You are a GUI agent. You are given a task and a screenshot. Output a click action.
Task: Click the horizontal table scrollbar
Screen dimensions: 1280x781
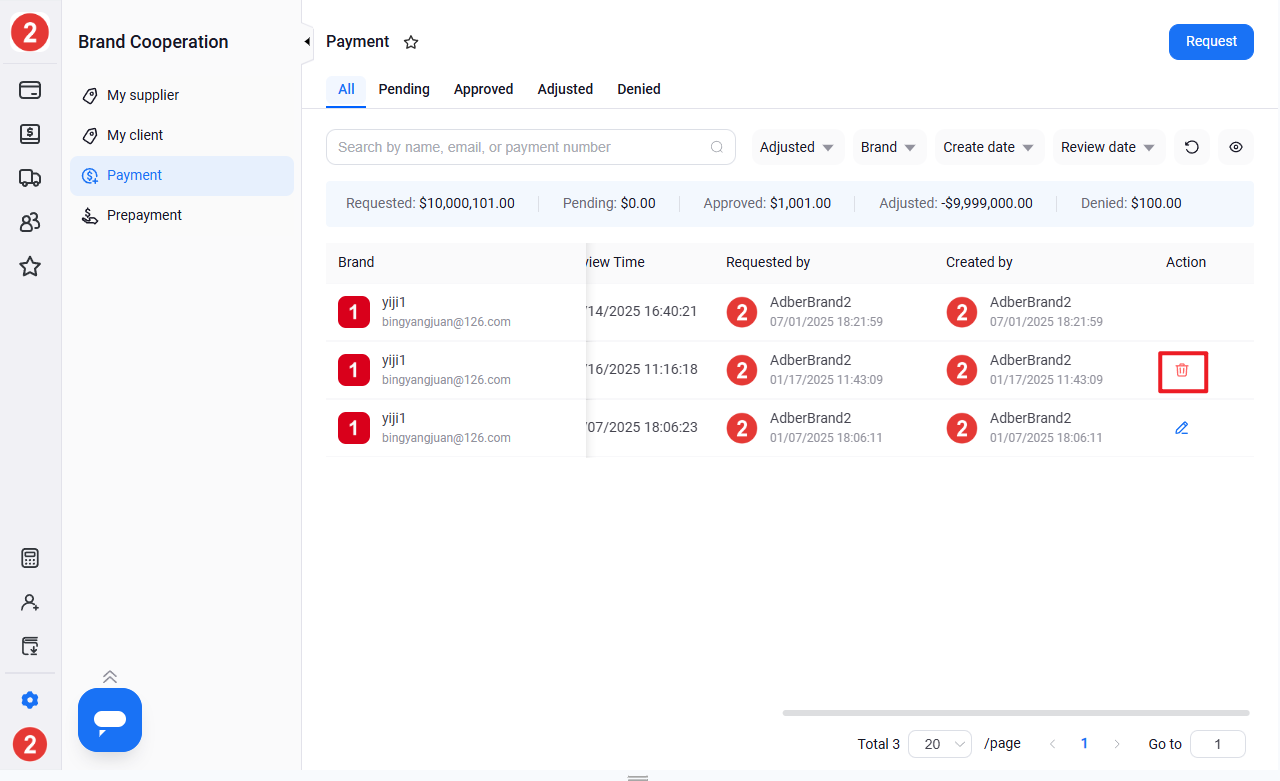click(1016, 713)
